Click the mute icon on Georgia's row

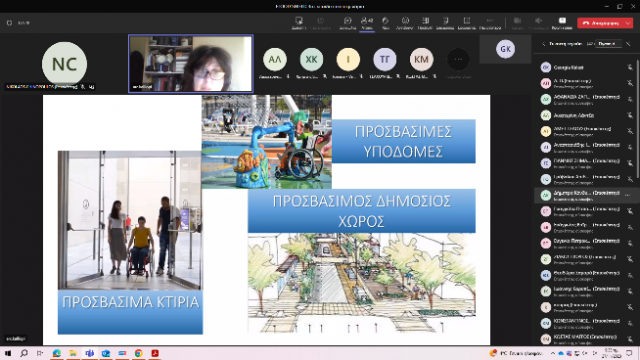coord(630,67)
